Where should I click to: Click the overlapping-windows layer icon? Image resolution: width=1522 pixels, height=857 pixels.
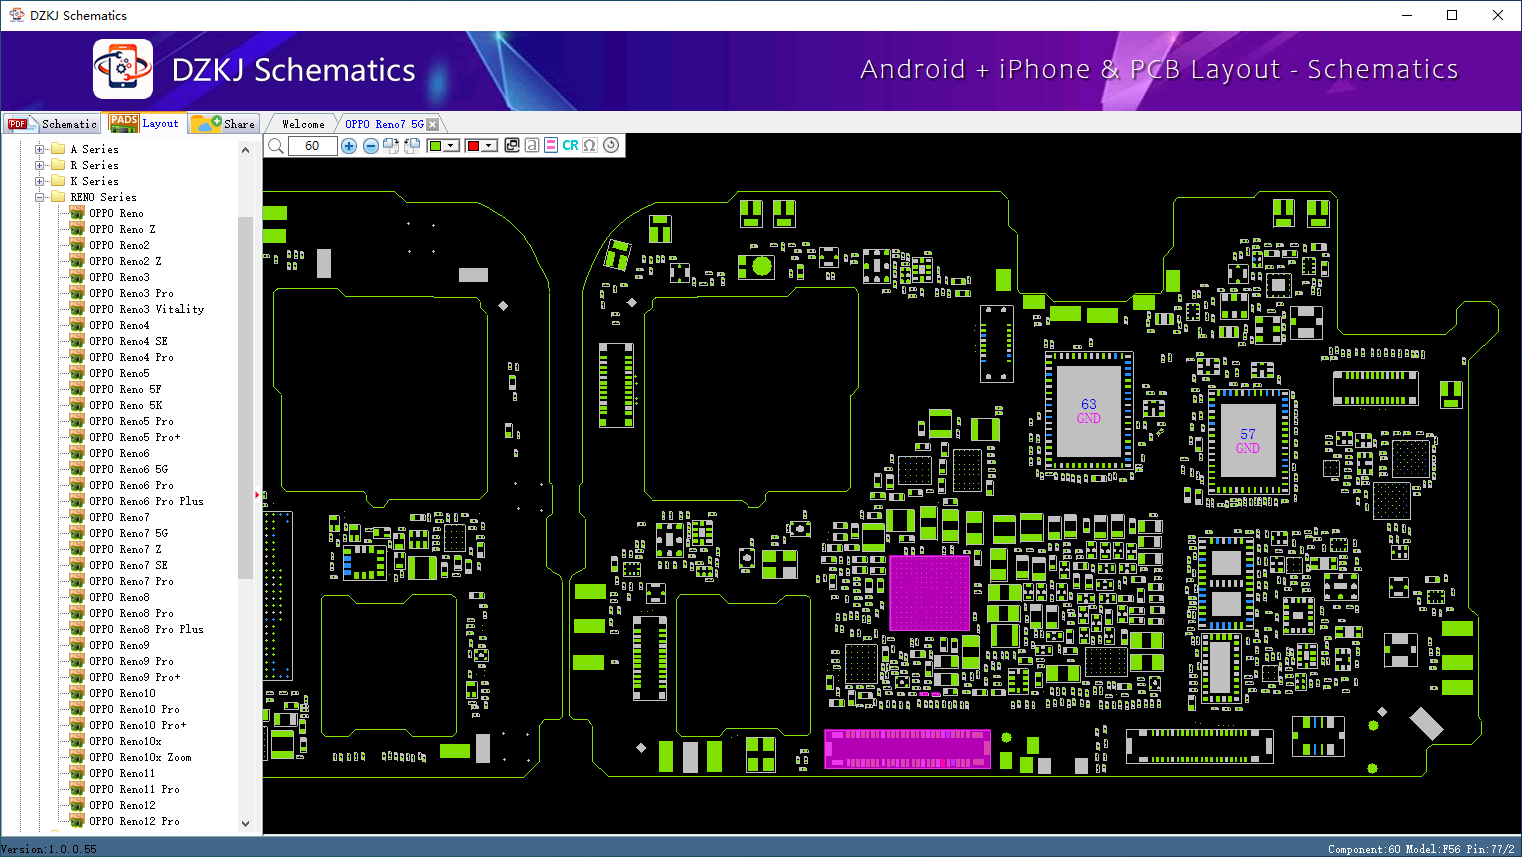pos(512,145)
